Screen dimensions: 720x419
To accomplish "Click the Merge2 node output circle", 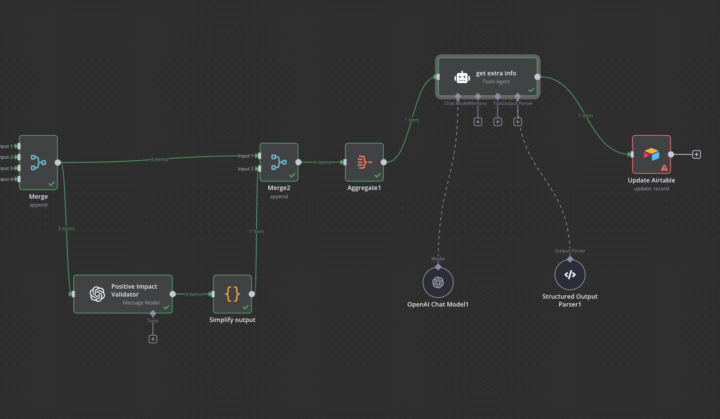I will click(298, 162).
